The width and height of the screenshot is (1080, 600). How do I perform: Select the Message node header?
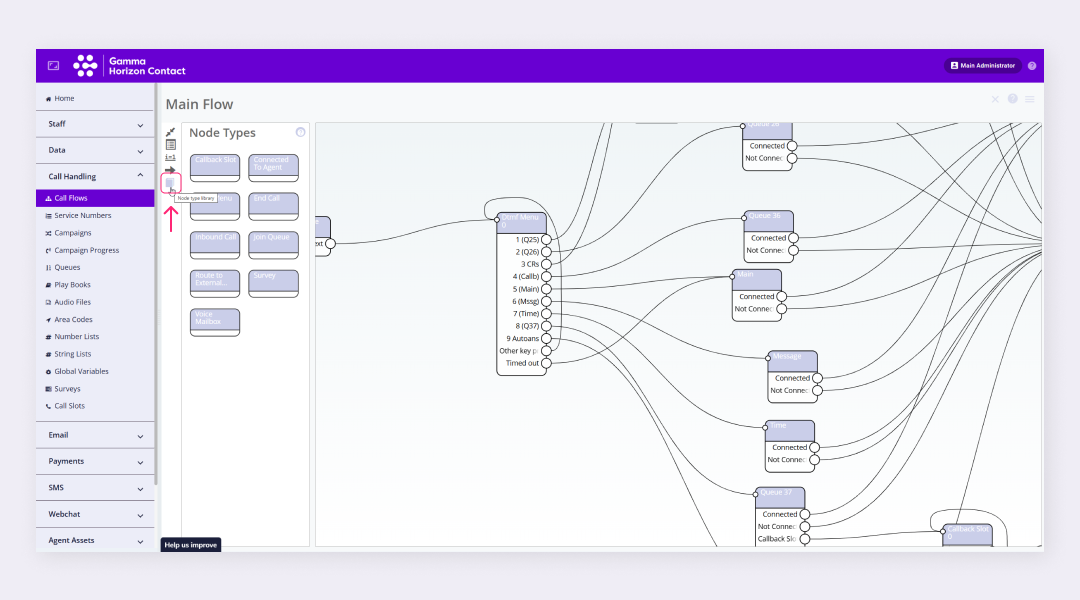(793, 361)
